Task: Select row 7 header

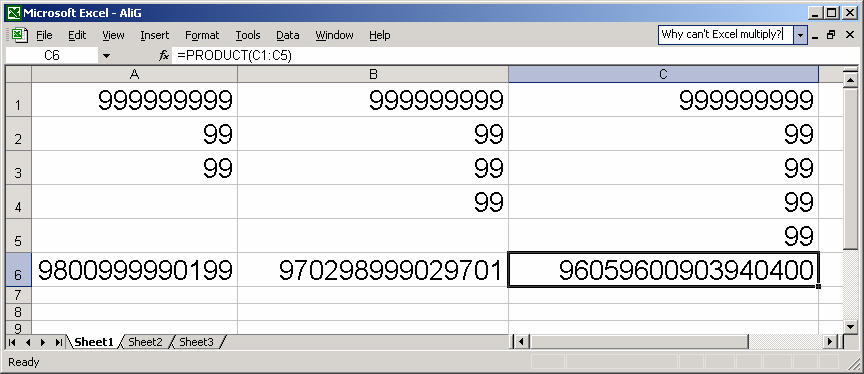Action: 19,295
